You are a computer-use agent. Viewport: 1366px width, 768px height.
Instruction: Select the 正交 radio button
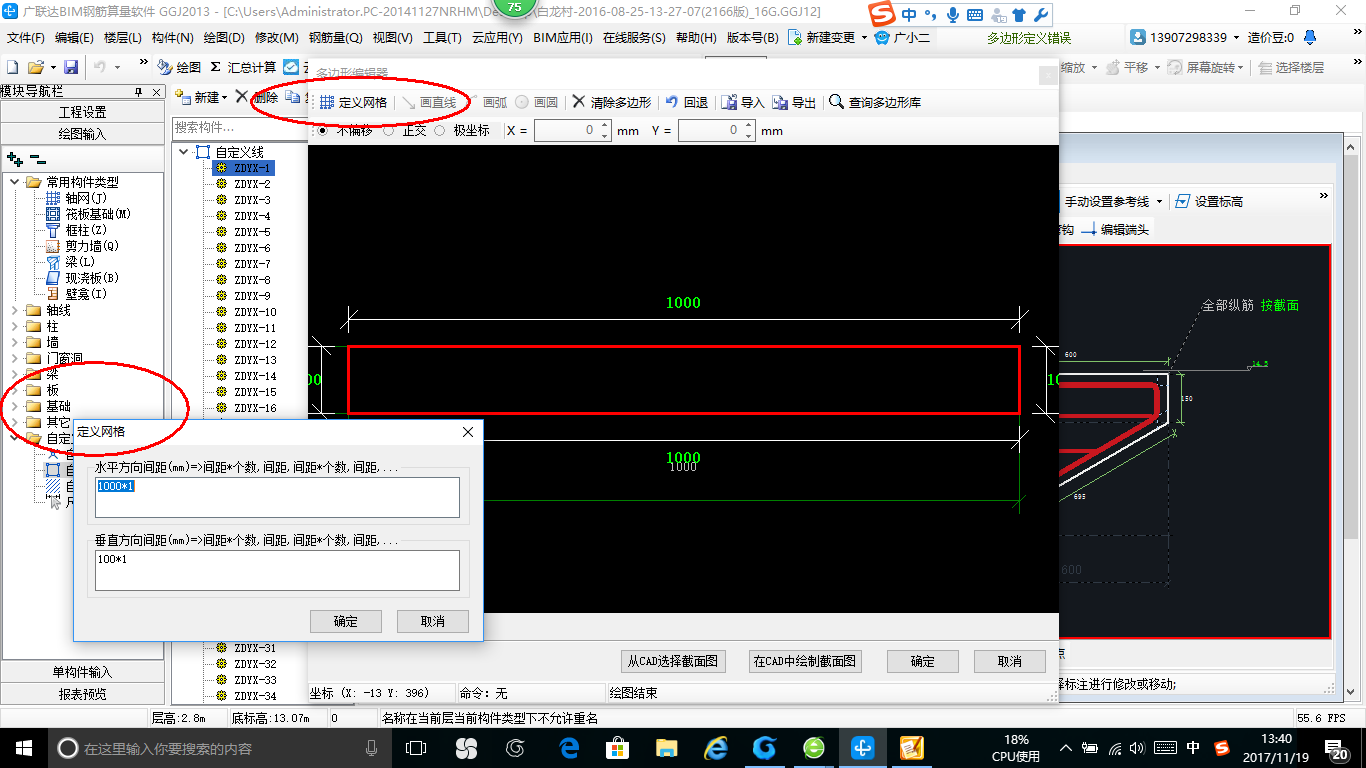tap(389, 130)
